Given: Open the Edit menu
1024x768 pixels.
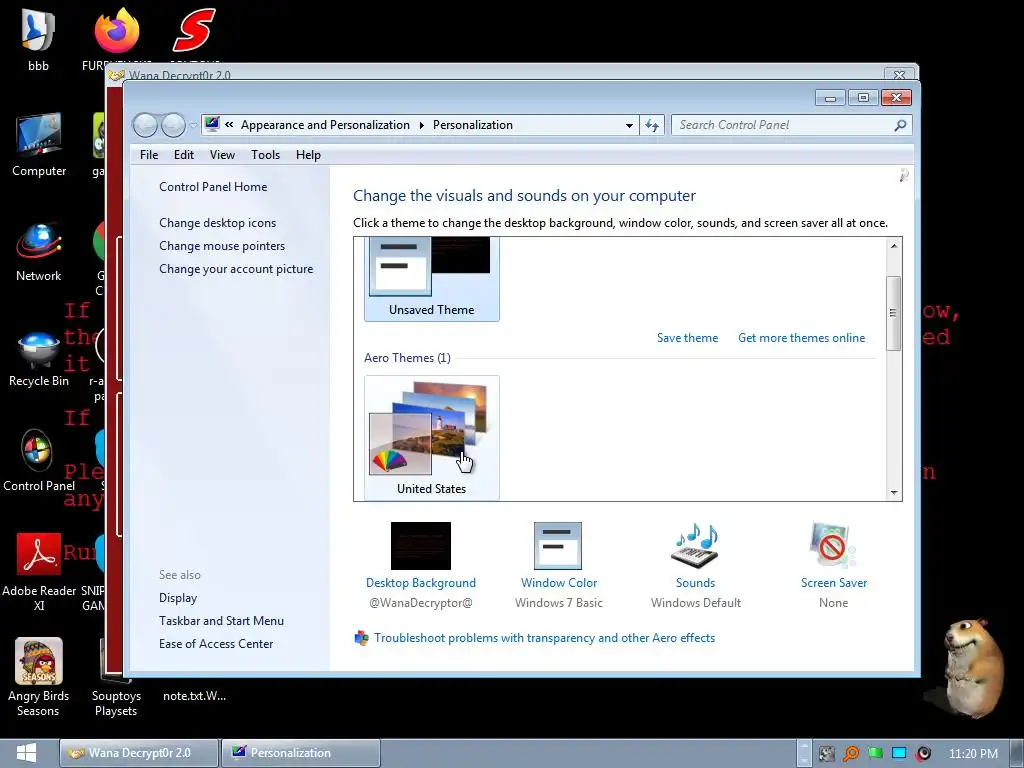Looking at the screenshot, I should tap(184, 155).
